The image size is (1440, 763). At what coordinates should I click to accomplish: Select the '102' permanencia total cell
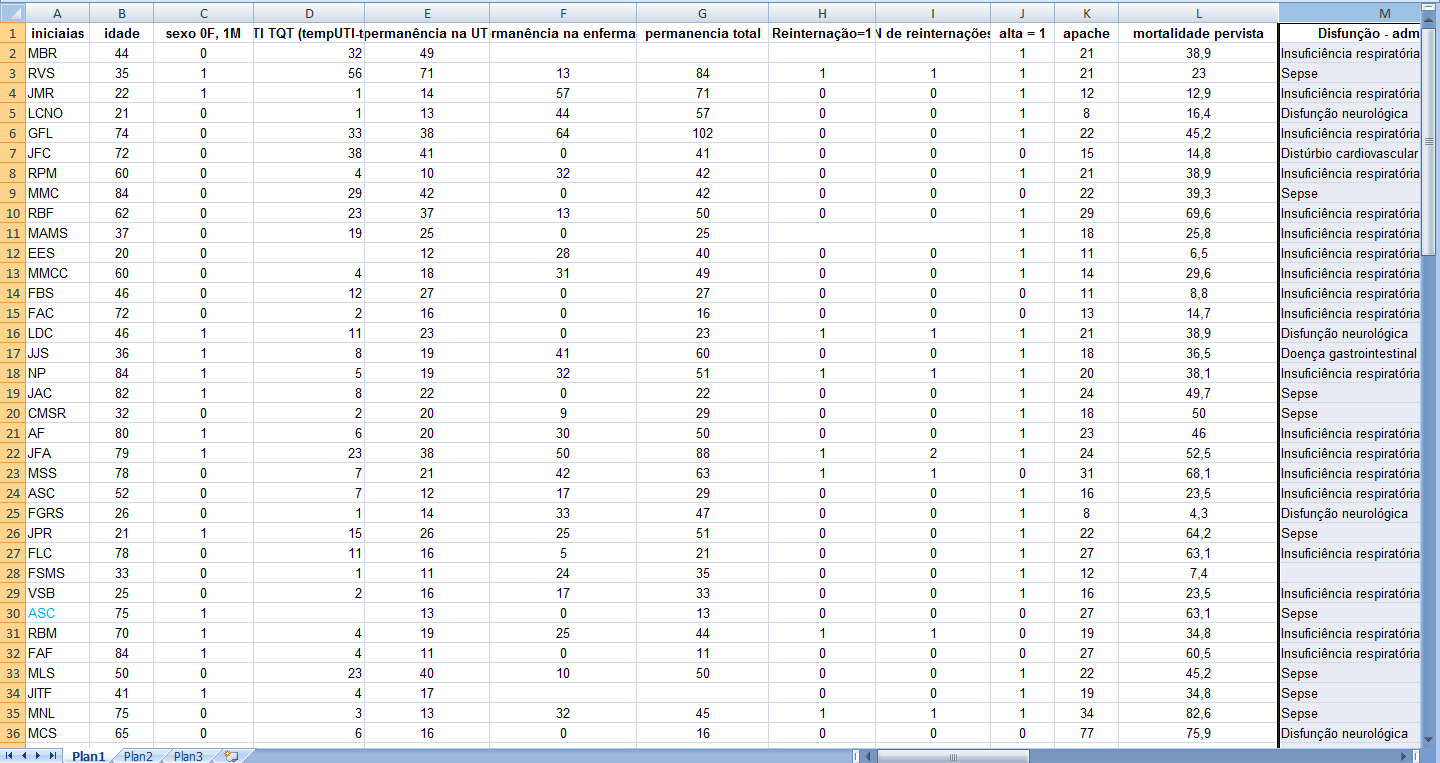point(703,133)
